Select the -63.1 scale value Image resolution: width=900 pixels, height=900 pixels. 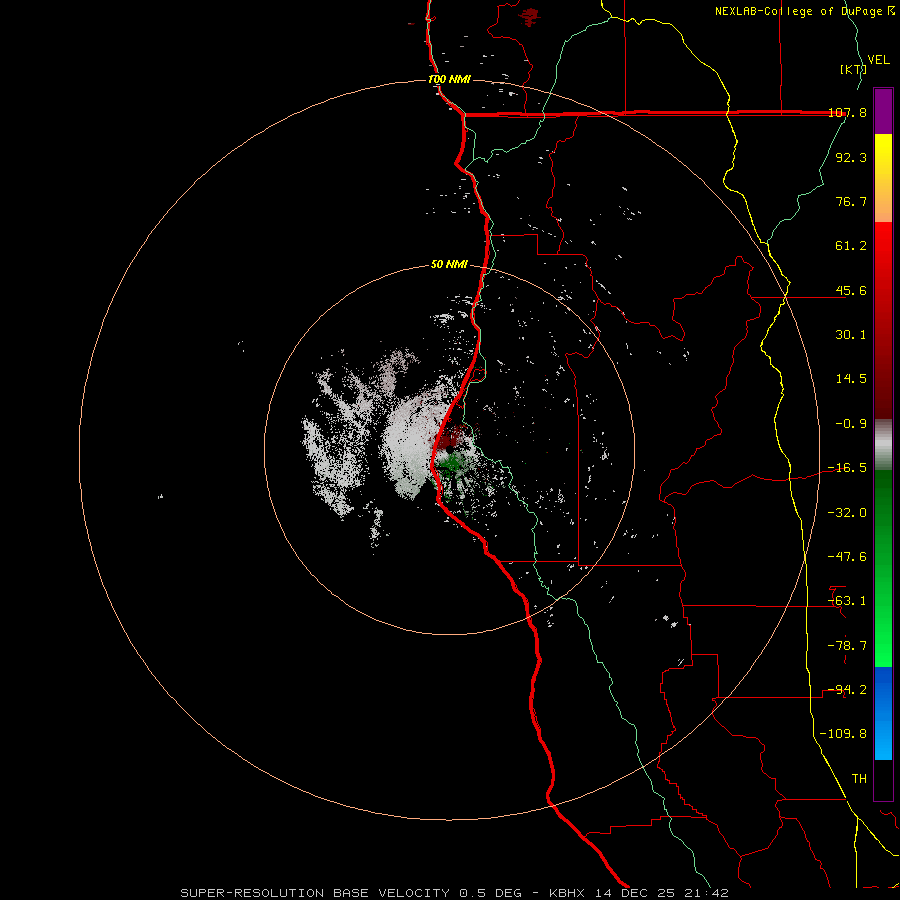coord(847,601)
